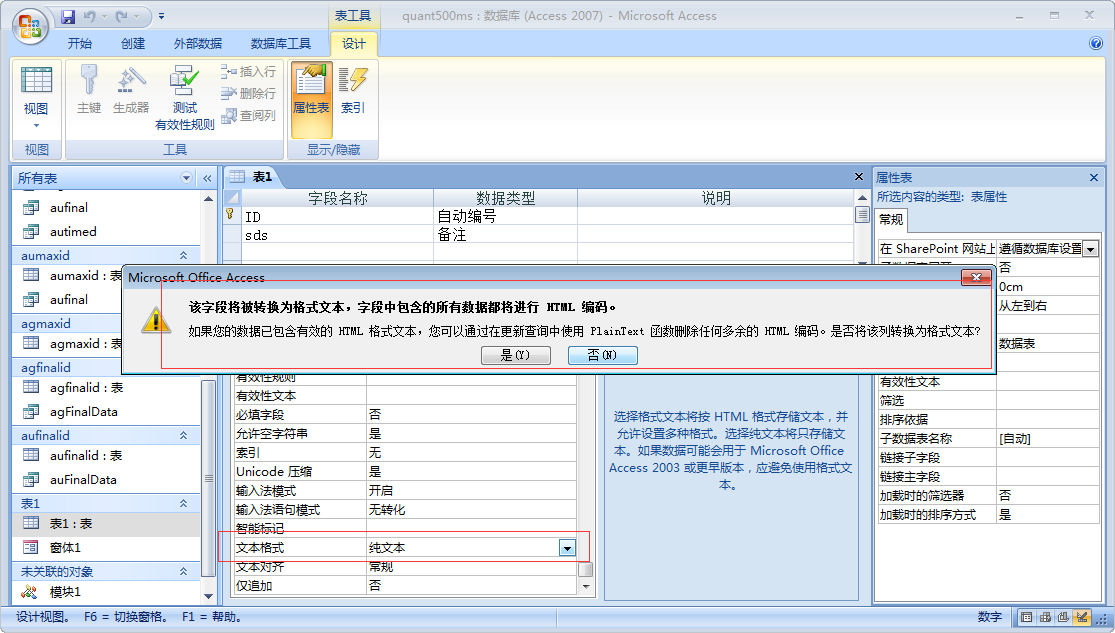The image size is (1115, 633).
Task: Click the 文本对齐 value 常规
Action: coord(471,567)
